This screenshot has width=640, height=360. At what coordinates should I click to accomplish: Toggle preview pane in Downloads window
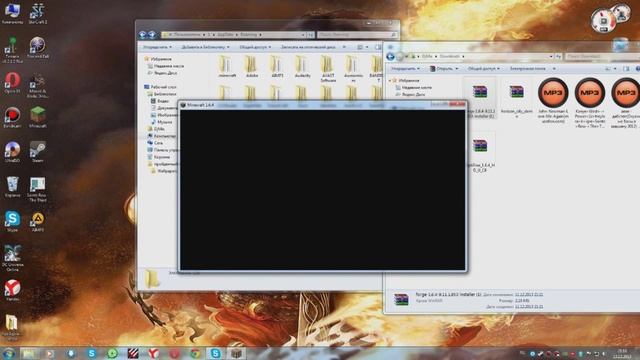(x=626, y=69)
